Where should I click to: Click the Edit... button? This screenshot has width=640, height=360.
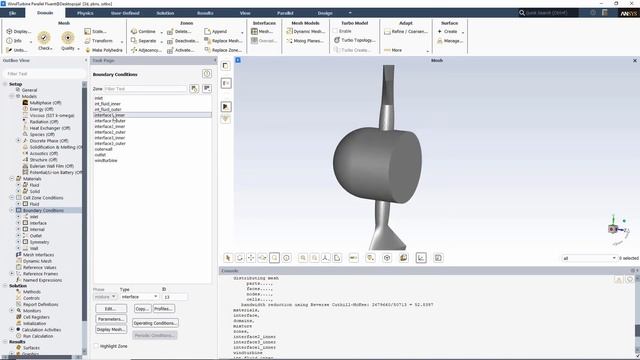(x=111, y=309)
